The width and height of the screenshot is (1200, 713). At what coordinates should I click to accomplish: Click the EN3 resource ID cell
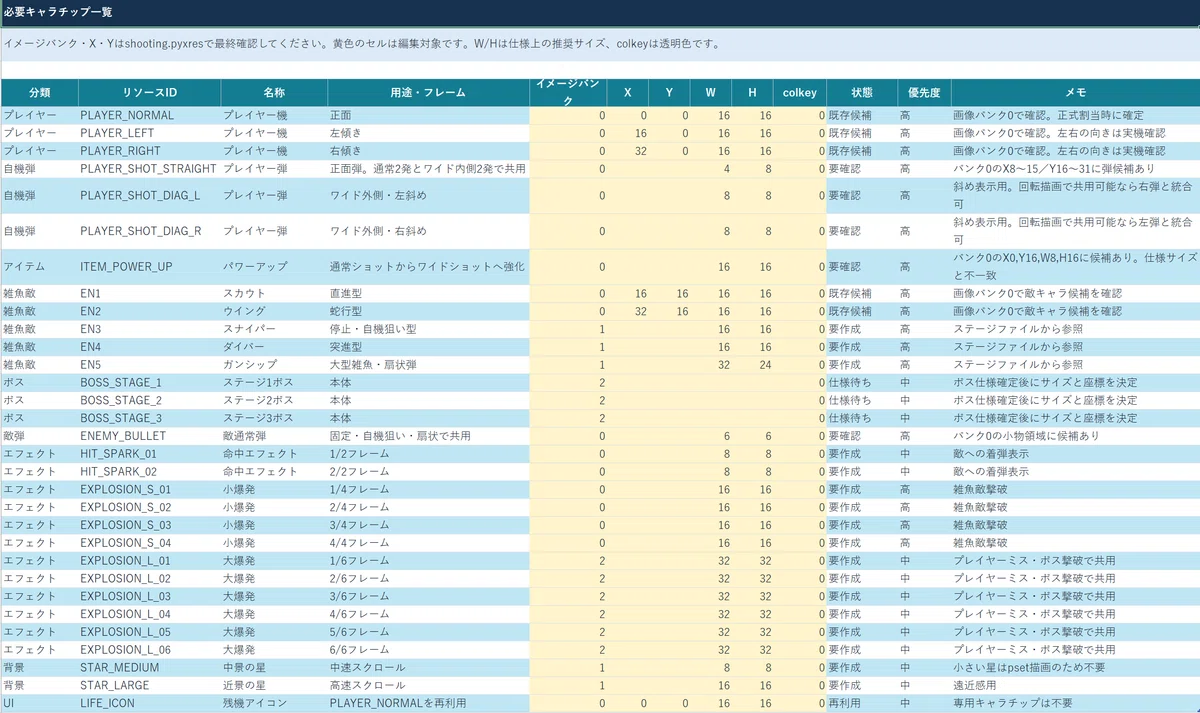(149, 329)
